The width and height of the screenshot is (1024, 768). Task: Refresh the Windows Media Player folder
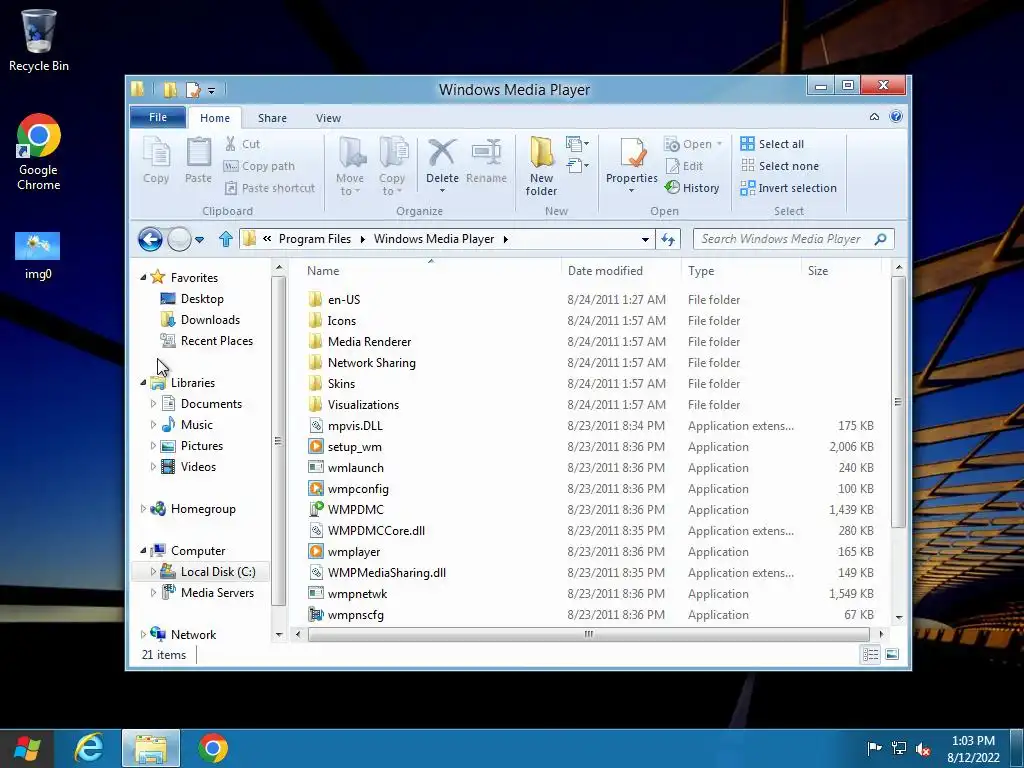pos(668,239)
